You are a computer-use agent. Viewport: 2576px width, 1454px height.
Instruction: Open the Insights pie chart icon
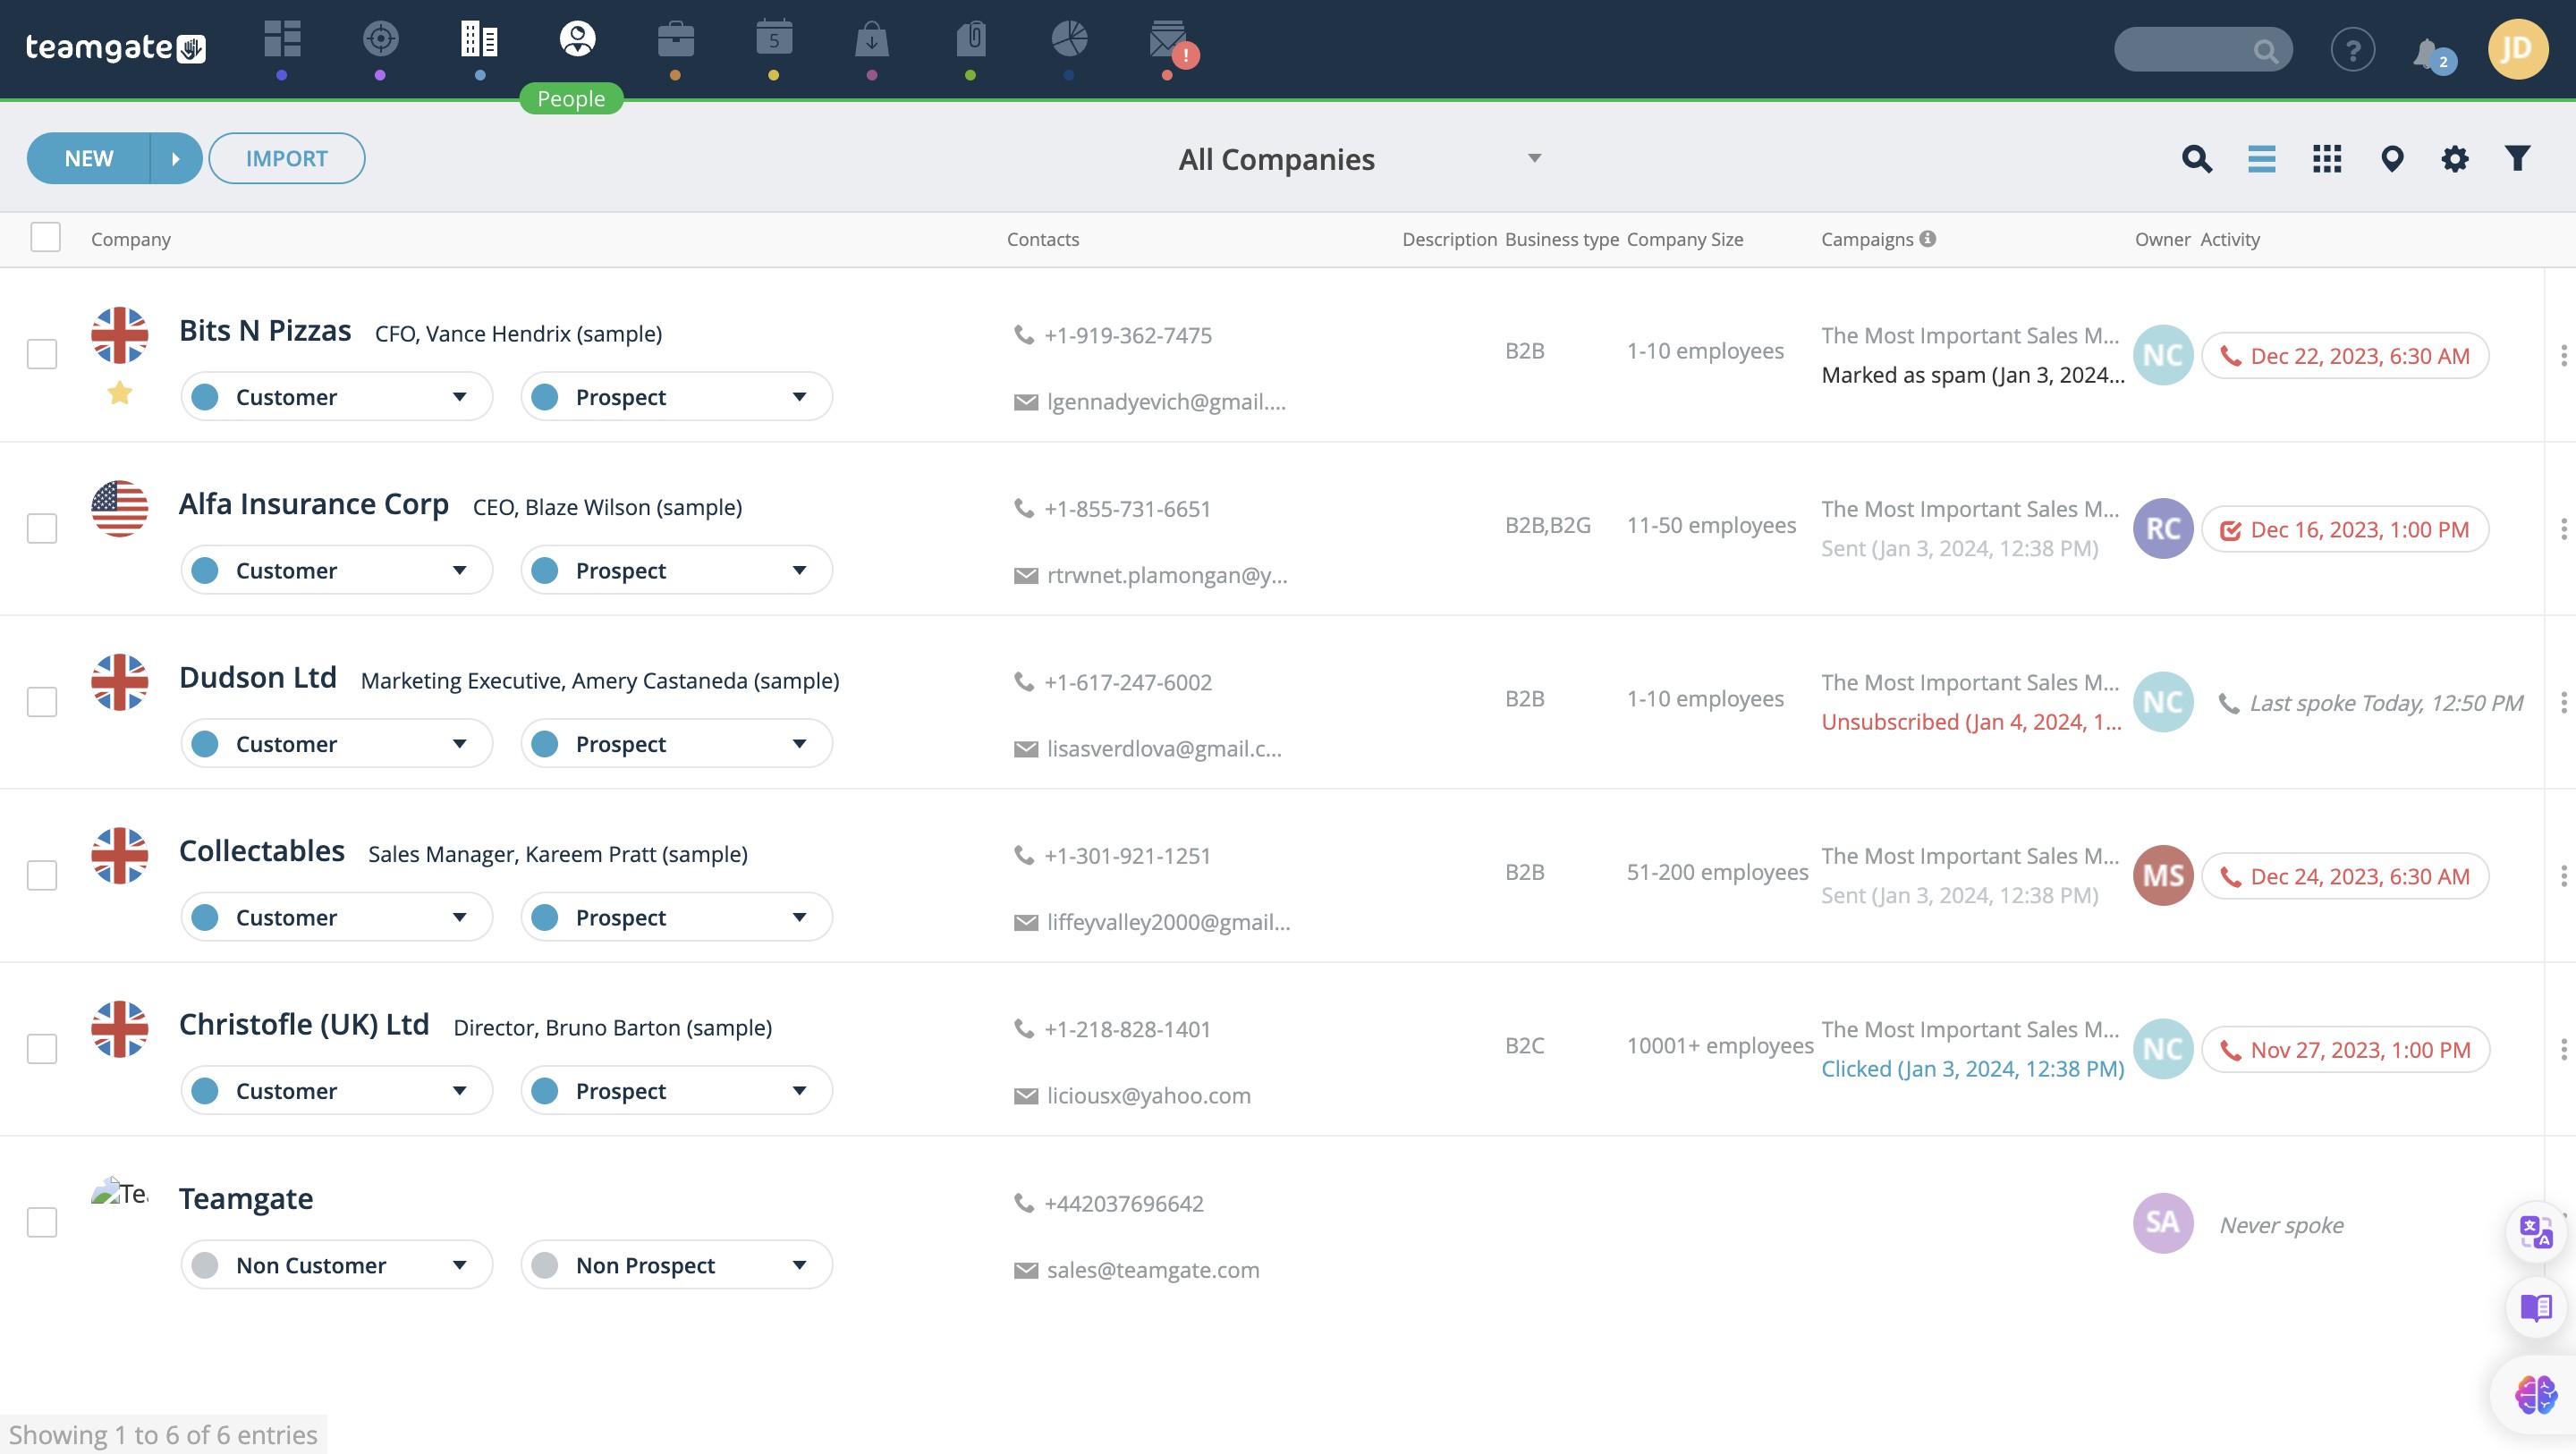(x=1069, y=40)
